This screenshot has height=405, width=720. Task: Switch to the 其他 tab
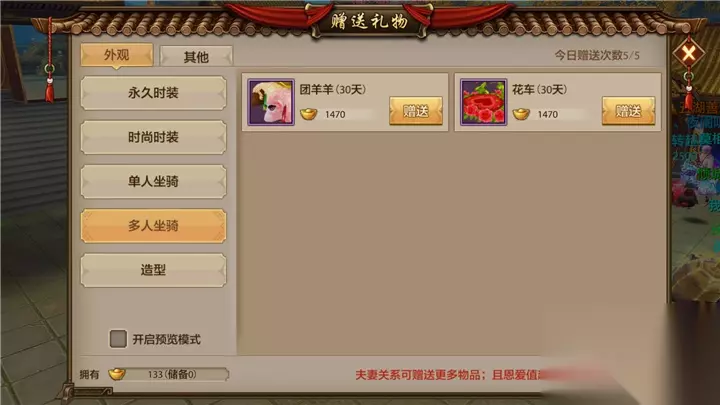tap(197, 57)
